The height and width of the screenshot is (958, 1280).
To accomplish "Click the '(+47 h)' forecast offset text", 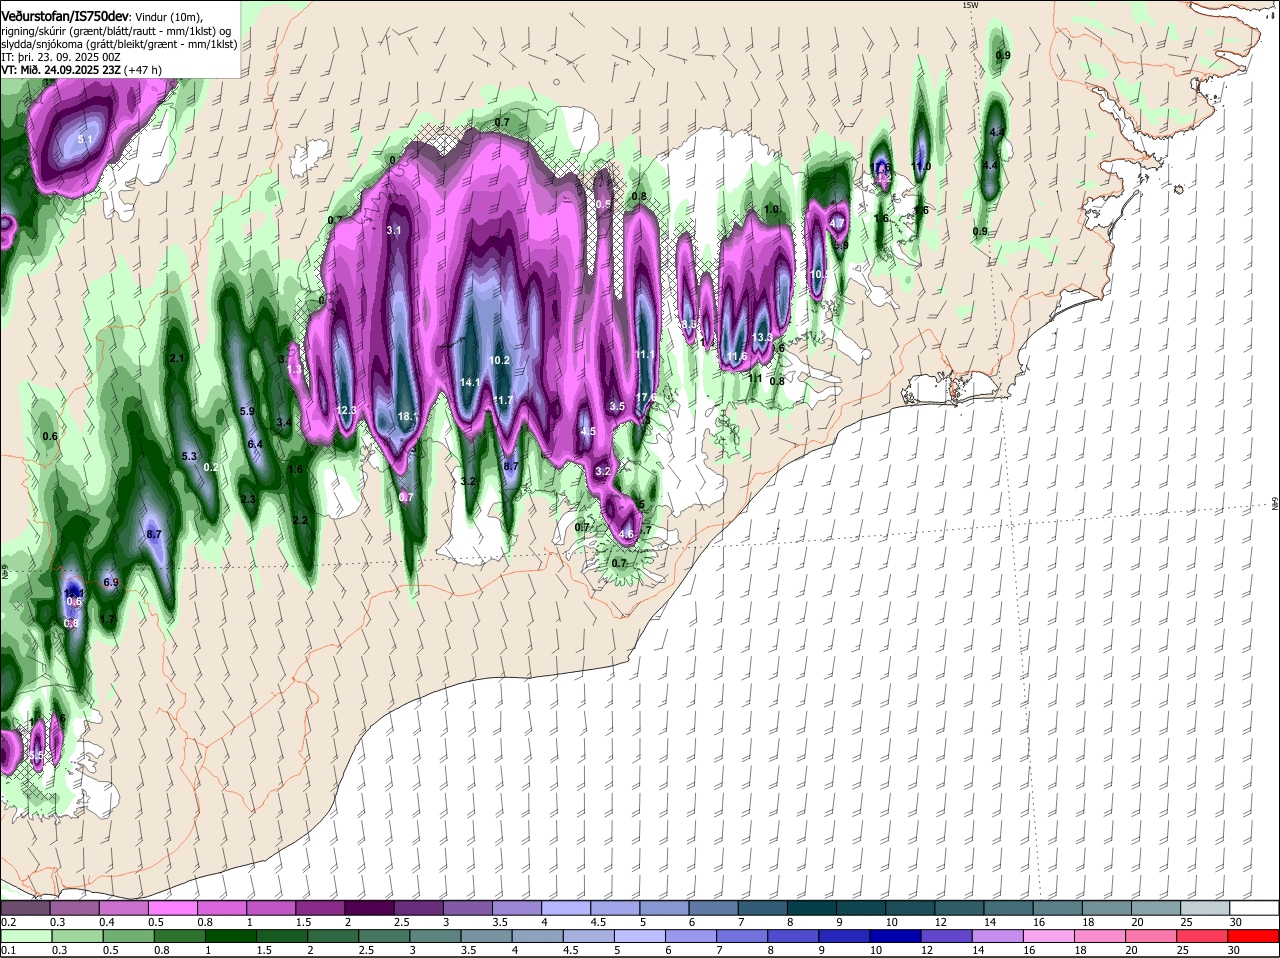I will point(144,70).
